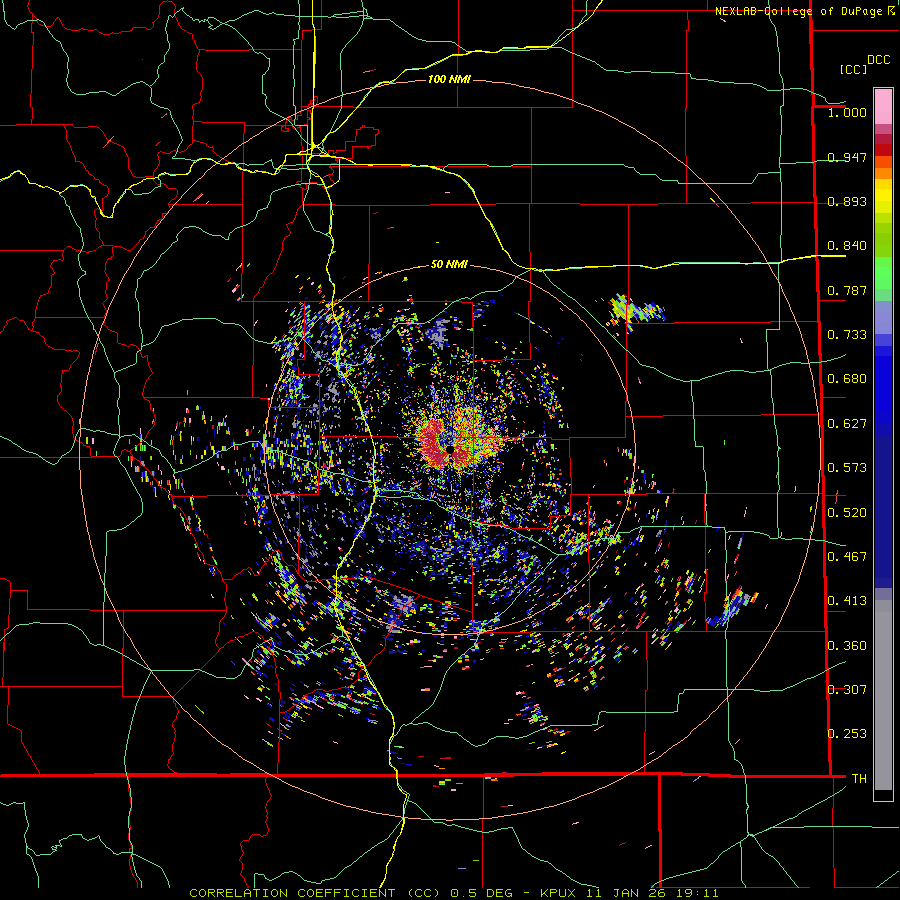Screen dimensions: 900x900
Task: Click the 0.787 scale value
Action: [x=847, y=290]
